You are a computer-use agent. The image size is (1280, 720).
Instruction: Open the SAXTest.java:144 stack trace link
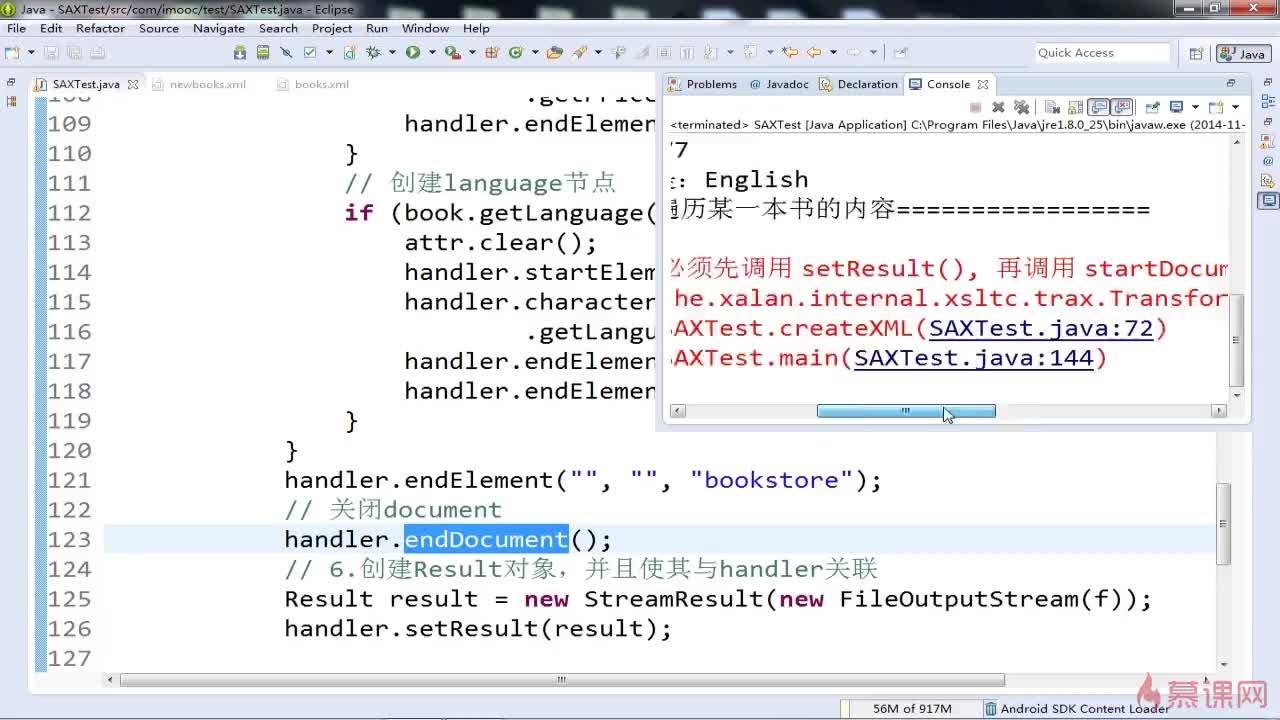(974, 358)
